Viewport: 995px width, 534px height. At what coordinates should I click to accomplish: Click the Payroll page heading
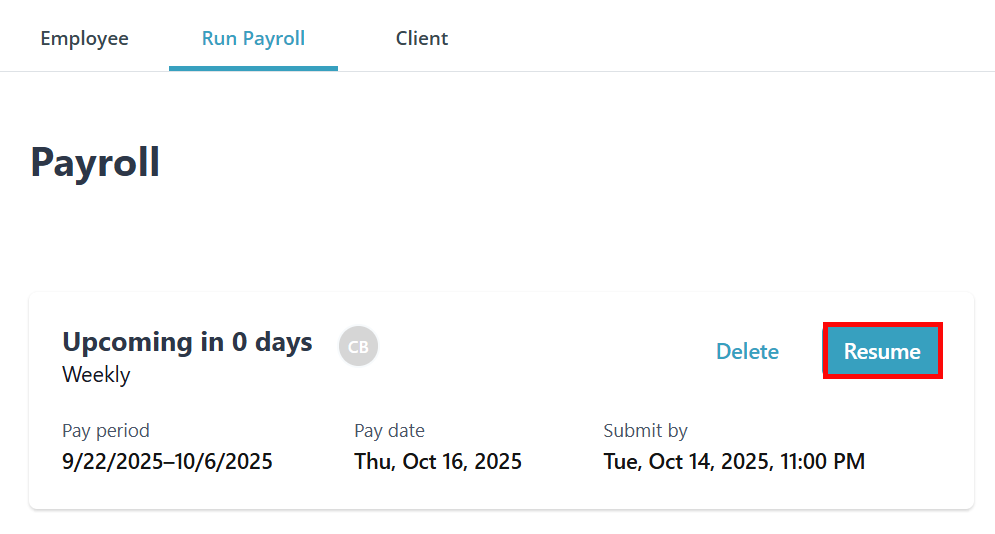(95, 162)
